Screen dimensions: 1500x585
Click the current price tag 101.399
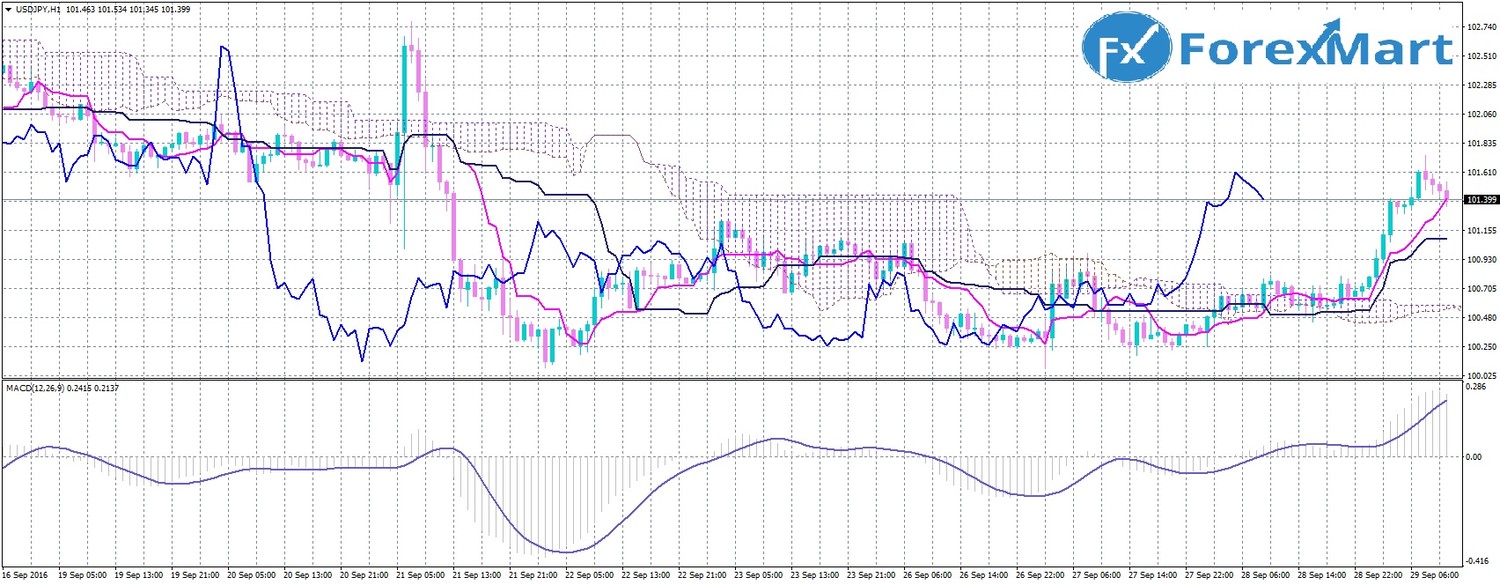tap(1478, 200)
